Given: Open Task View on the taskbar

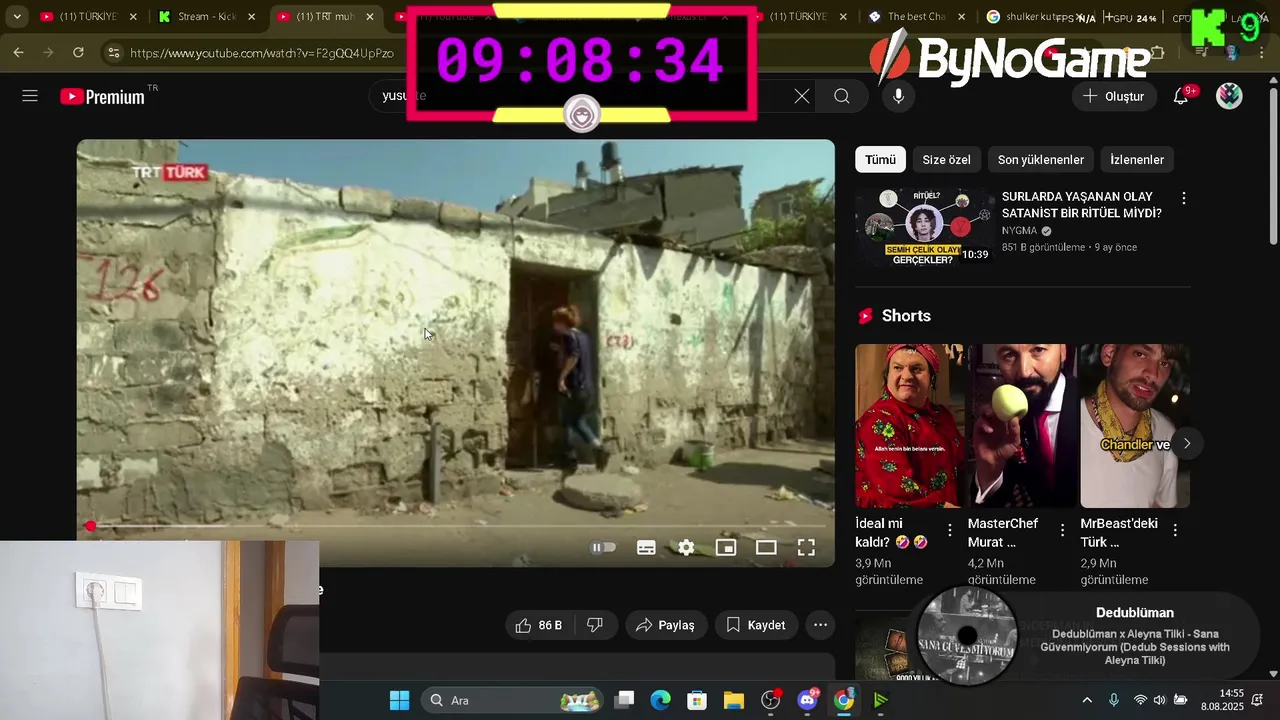Looking at the screenshot, I should [x=624, y=700].
